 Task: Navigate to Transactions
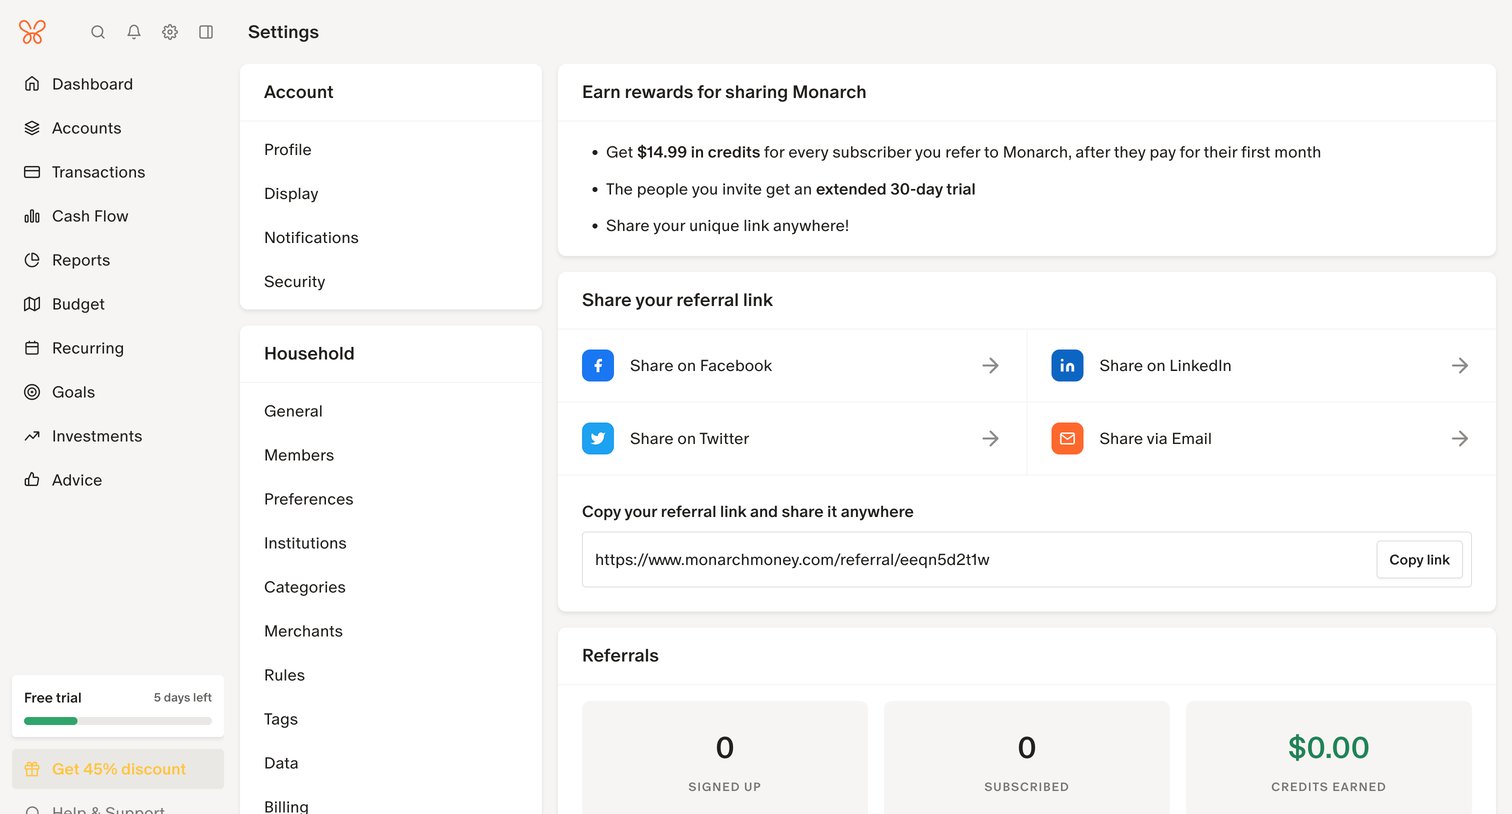118,172
